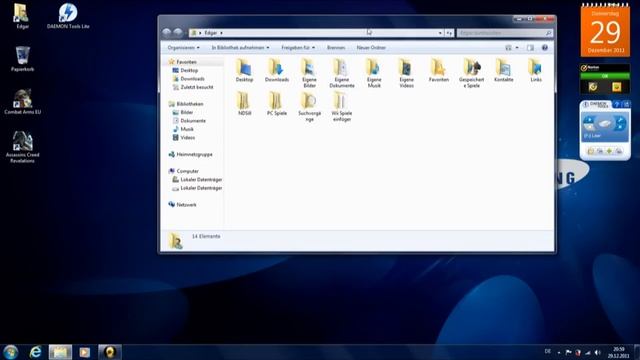
Task: Click the Explorer search input field
Action: click(x=504, y=33)
